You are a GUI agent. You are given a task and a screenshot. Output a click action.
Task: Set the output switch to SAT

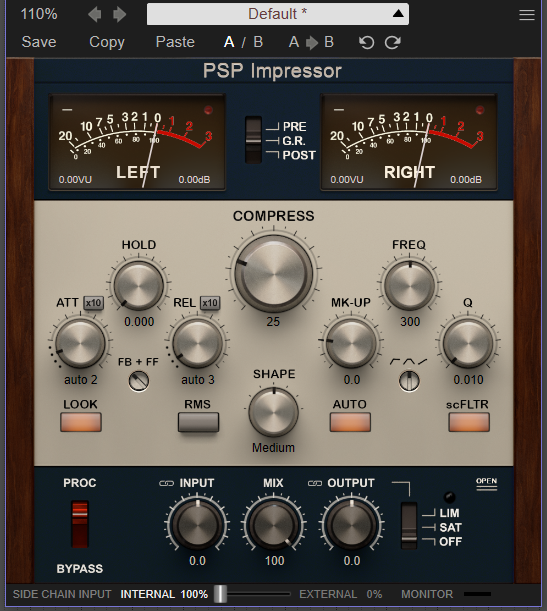(450, 527)
